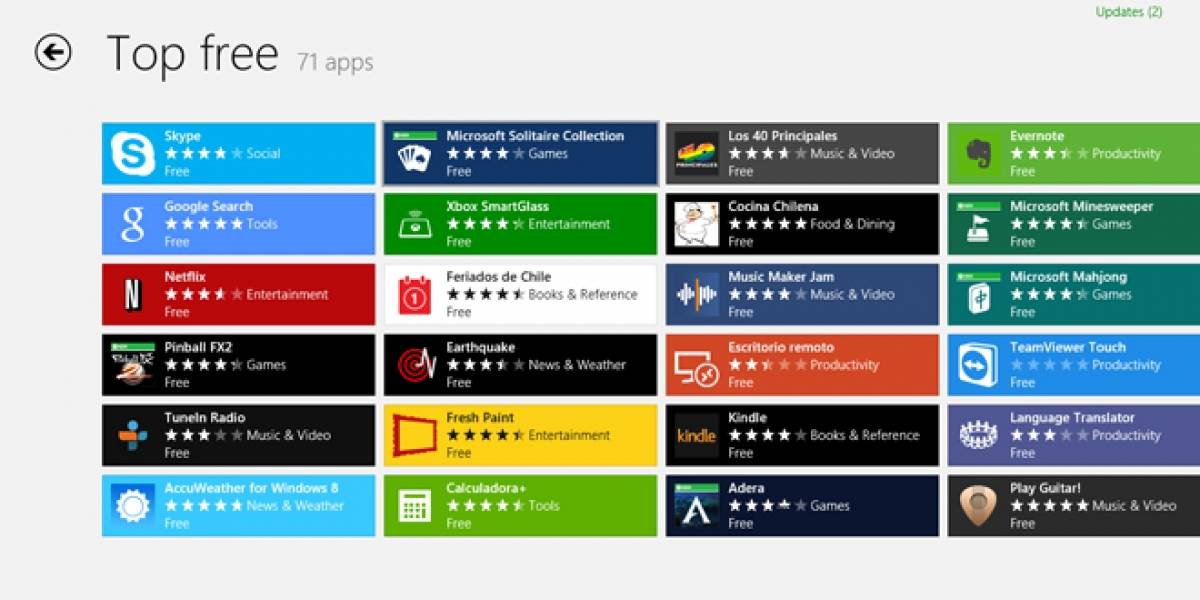The image size is (1200, 600).
Task: Click Los 40 Principales title
Action: coord(782,136)
